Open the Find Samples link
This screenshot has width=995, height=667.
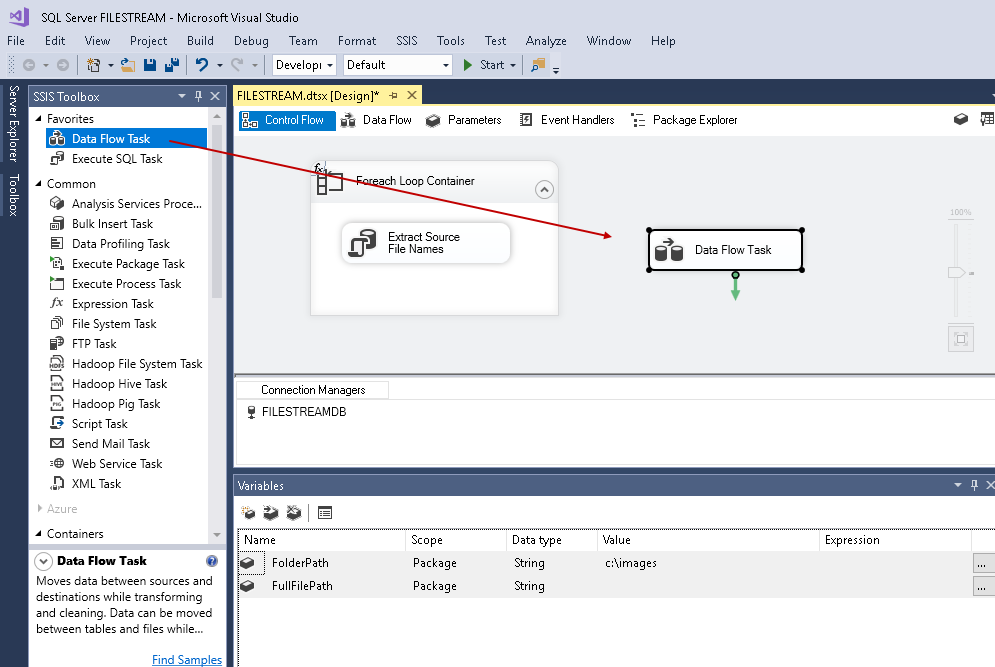tap(187, 659)
